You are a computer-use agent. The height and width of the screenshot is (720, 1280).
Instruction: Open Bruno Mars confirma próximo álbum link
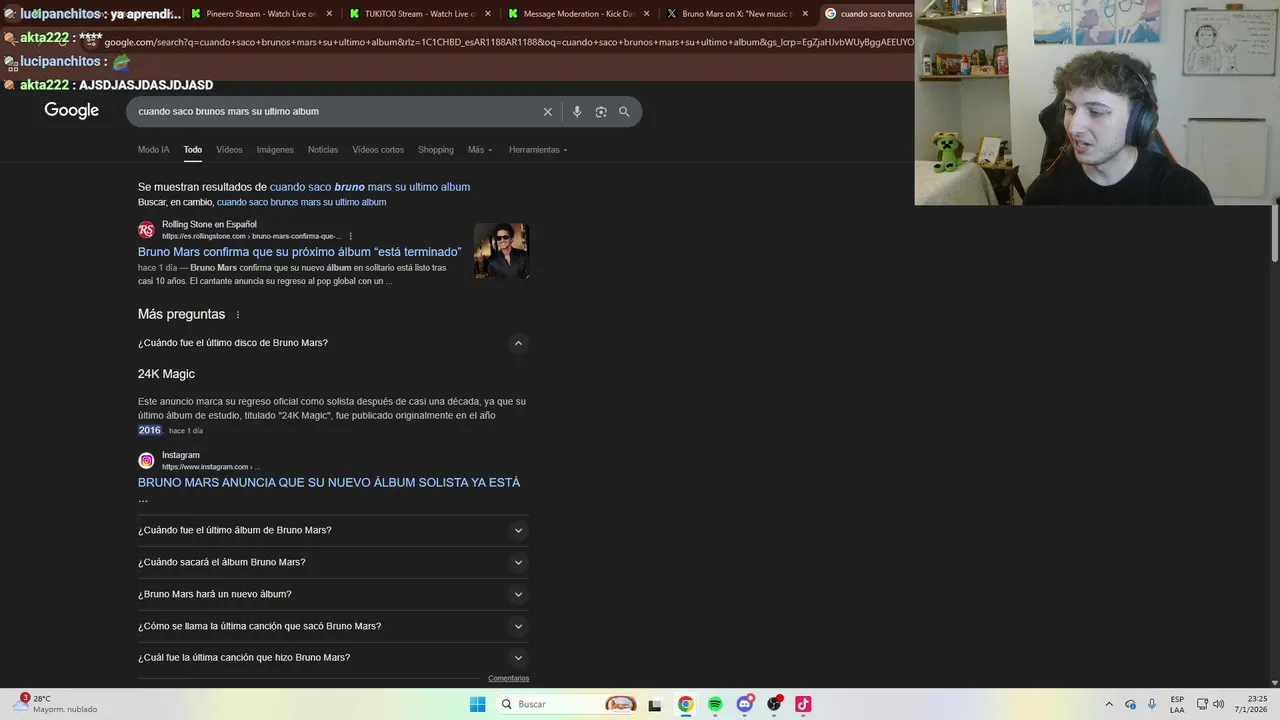point(300,252)
